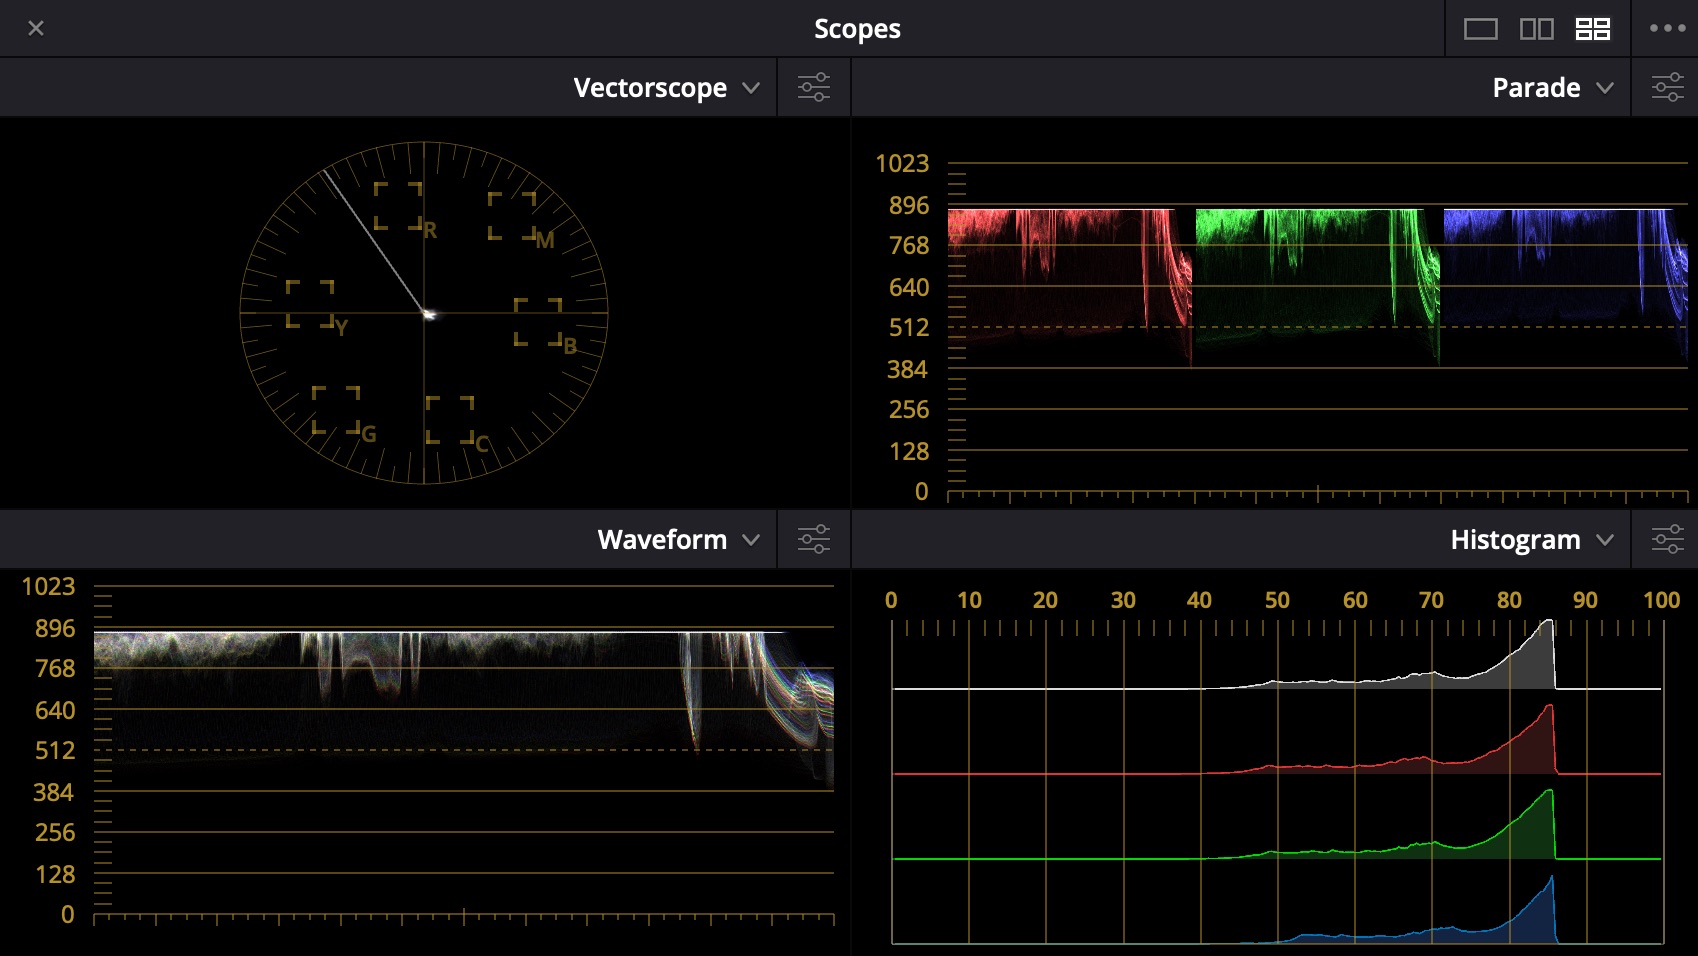This screenshot has height=956, width=1698.
Task: Close the Scopes panel
Action: (x=36, y=28)
